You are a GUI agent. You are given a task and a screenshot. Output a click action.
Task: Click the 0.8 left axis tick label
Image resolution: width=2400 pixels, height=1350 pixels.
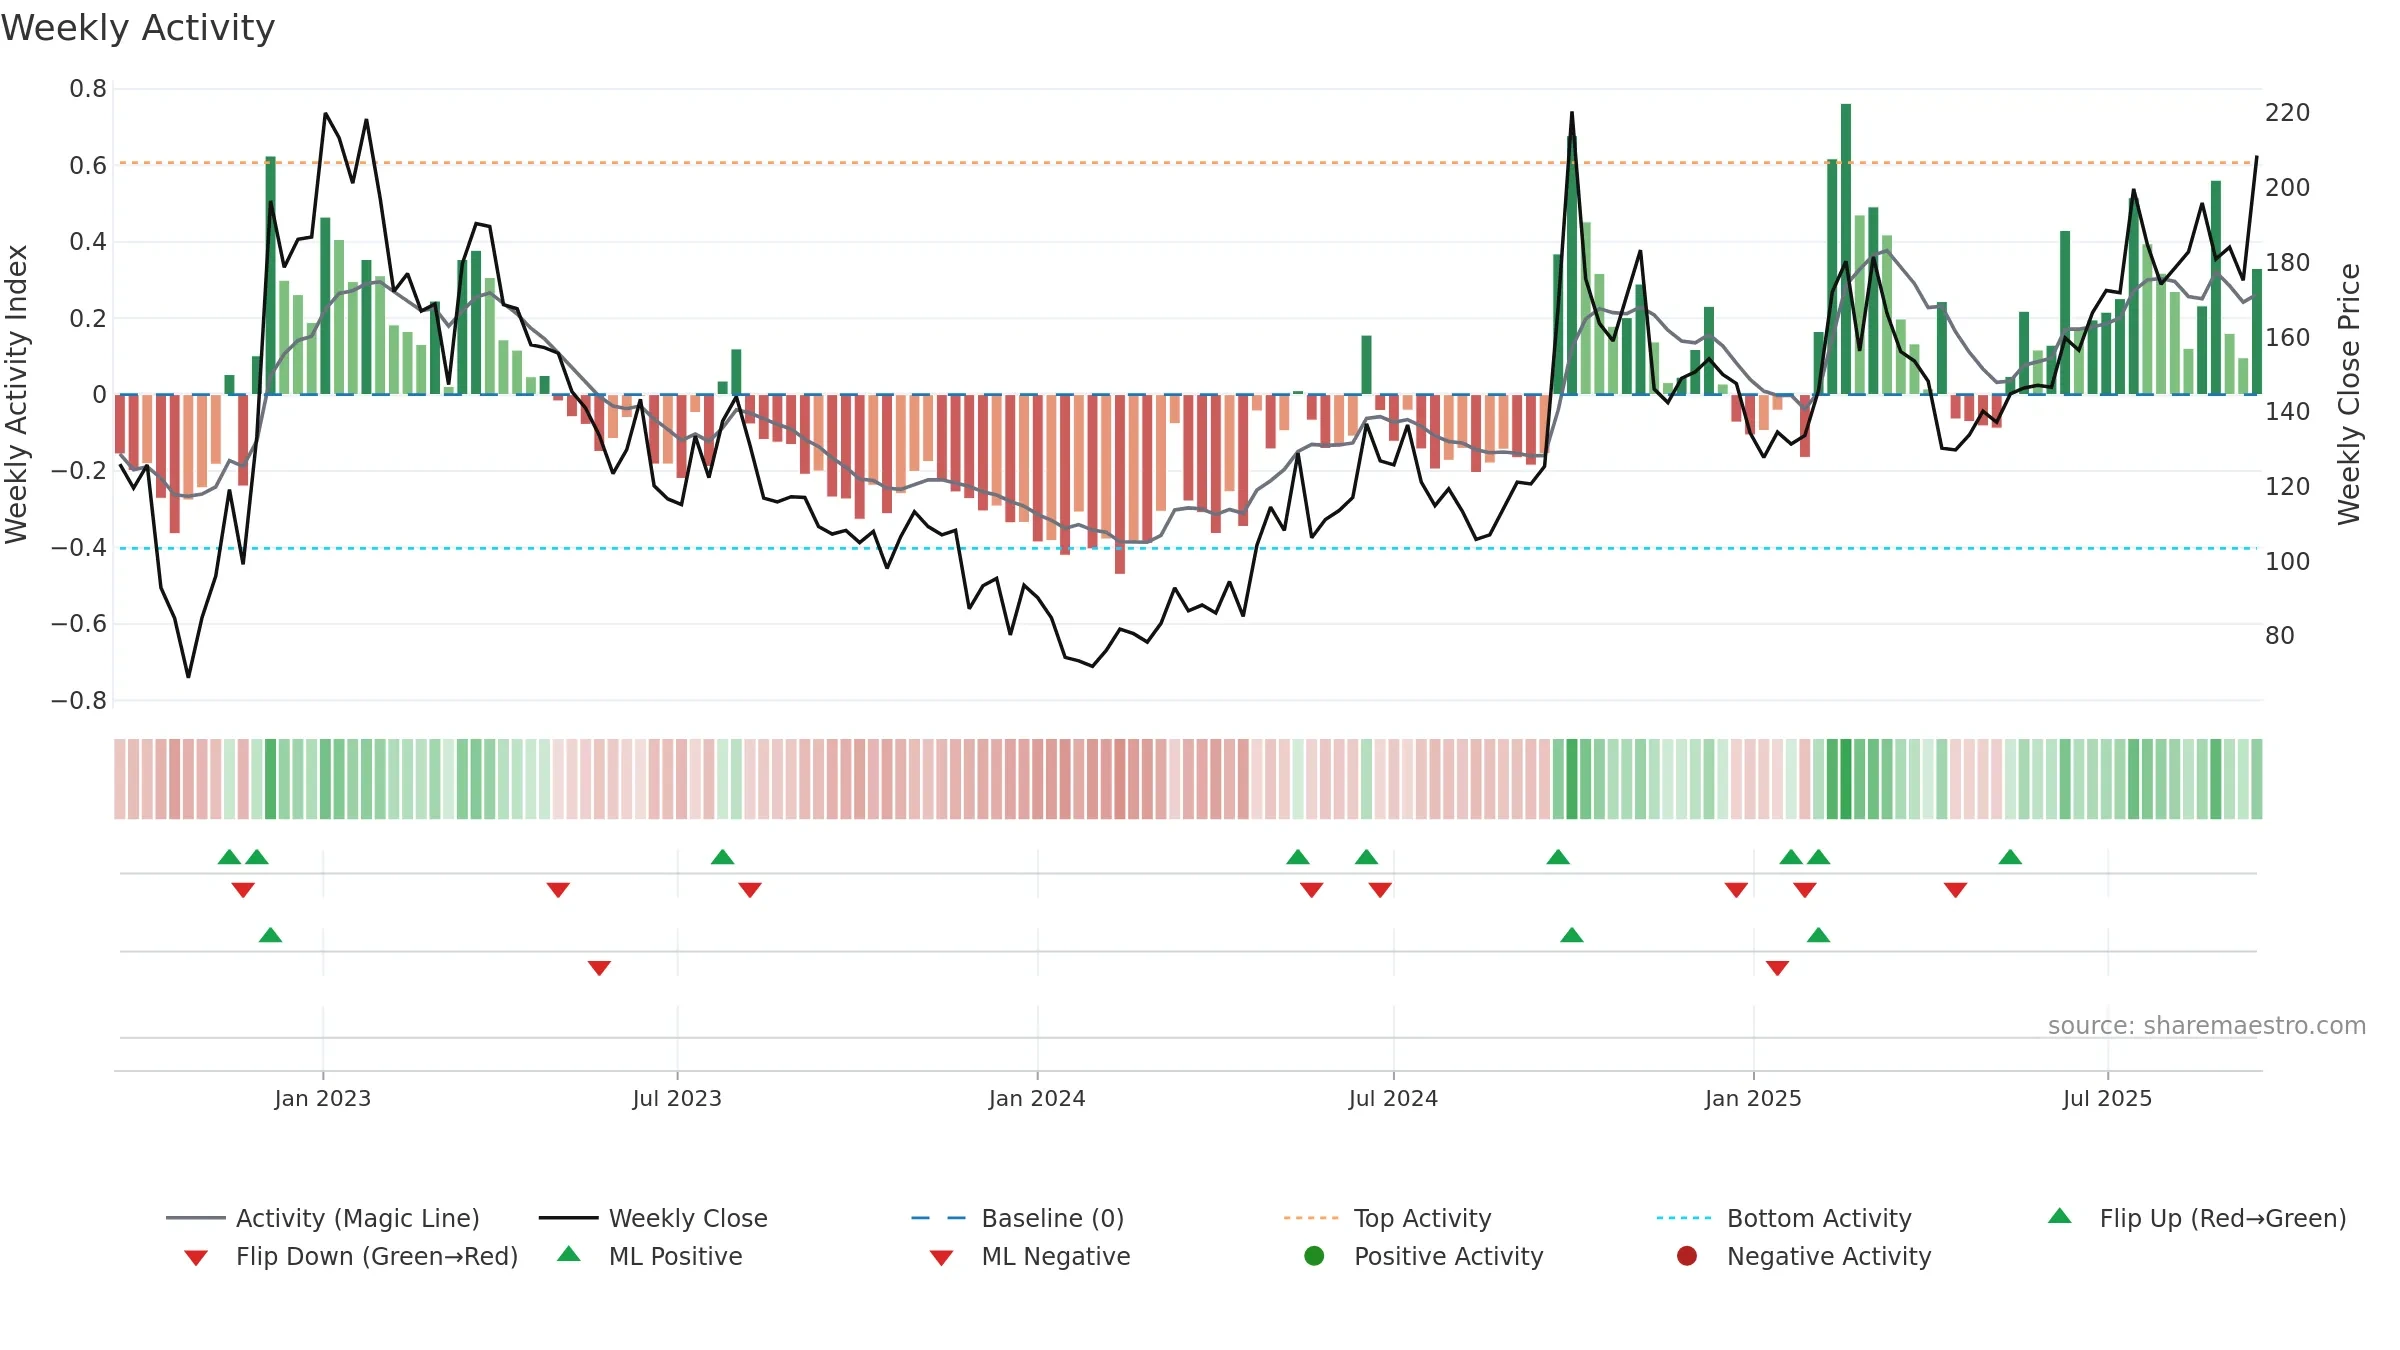(x=88, y=89)
